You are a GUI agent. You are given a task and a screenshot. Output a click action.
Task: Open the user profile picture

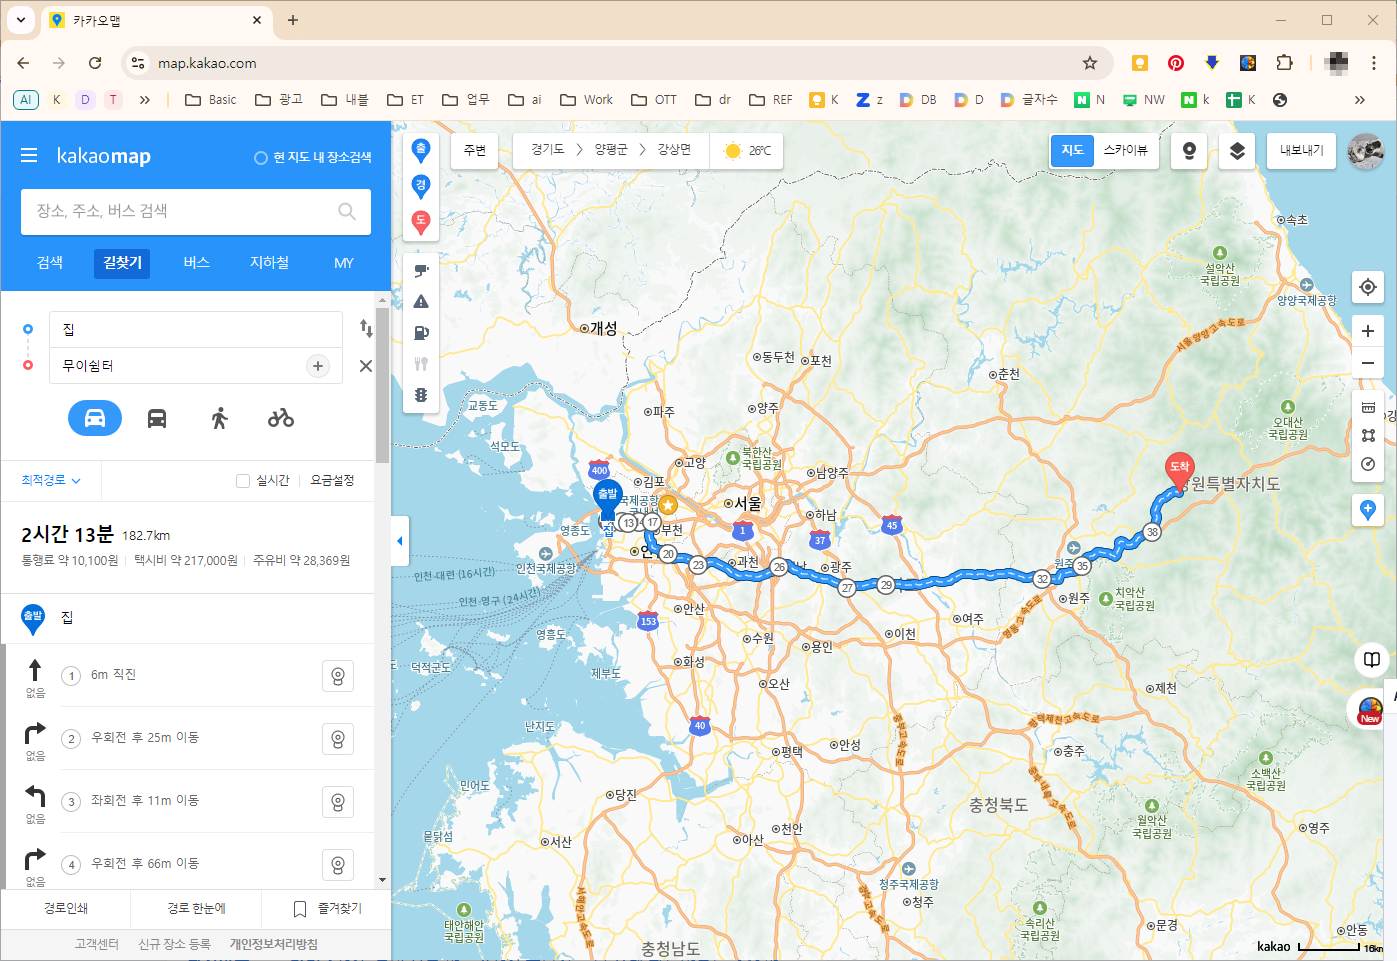coord(1365,151)
